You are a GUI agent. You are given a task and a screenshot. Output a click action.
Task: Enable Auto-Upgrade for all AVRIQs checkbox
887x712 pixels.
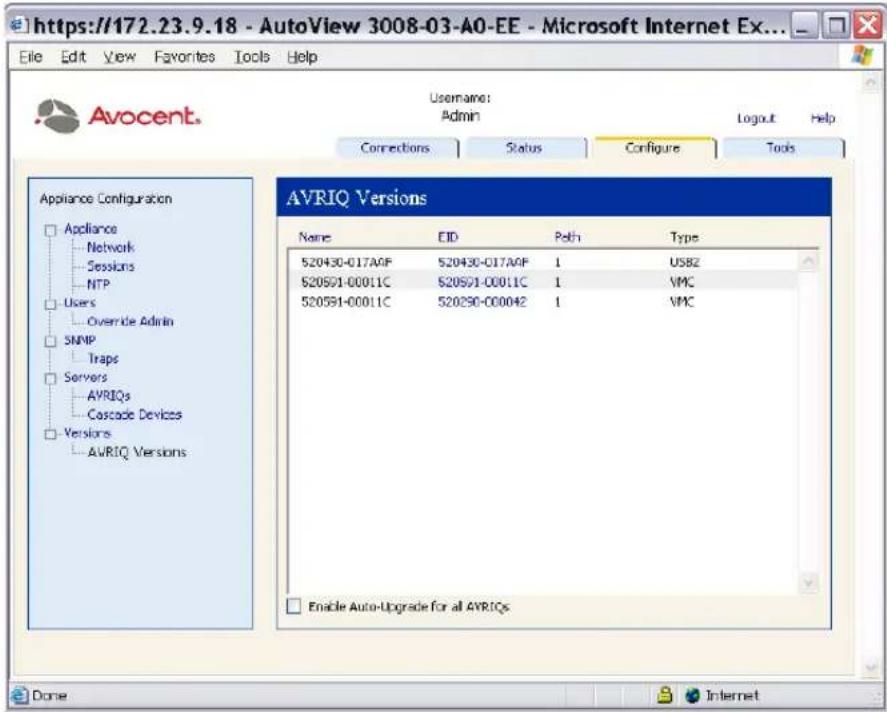[x=294, y=606]
